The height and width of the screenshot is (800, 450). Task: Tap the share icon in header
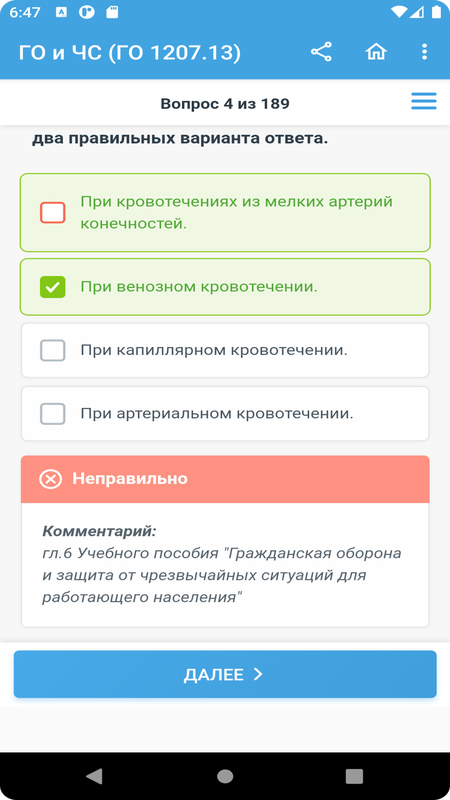pos(321,52)
